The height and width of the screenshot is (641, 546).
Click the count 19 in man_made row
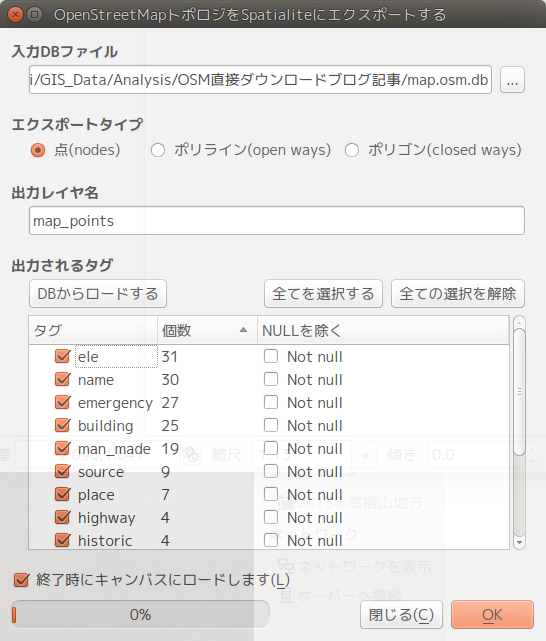click(x=170, y=449)
